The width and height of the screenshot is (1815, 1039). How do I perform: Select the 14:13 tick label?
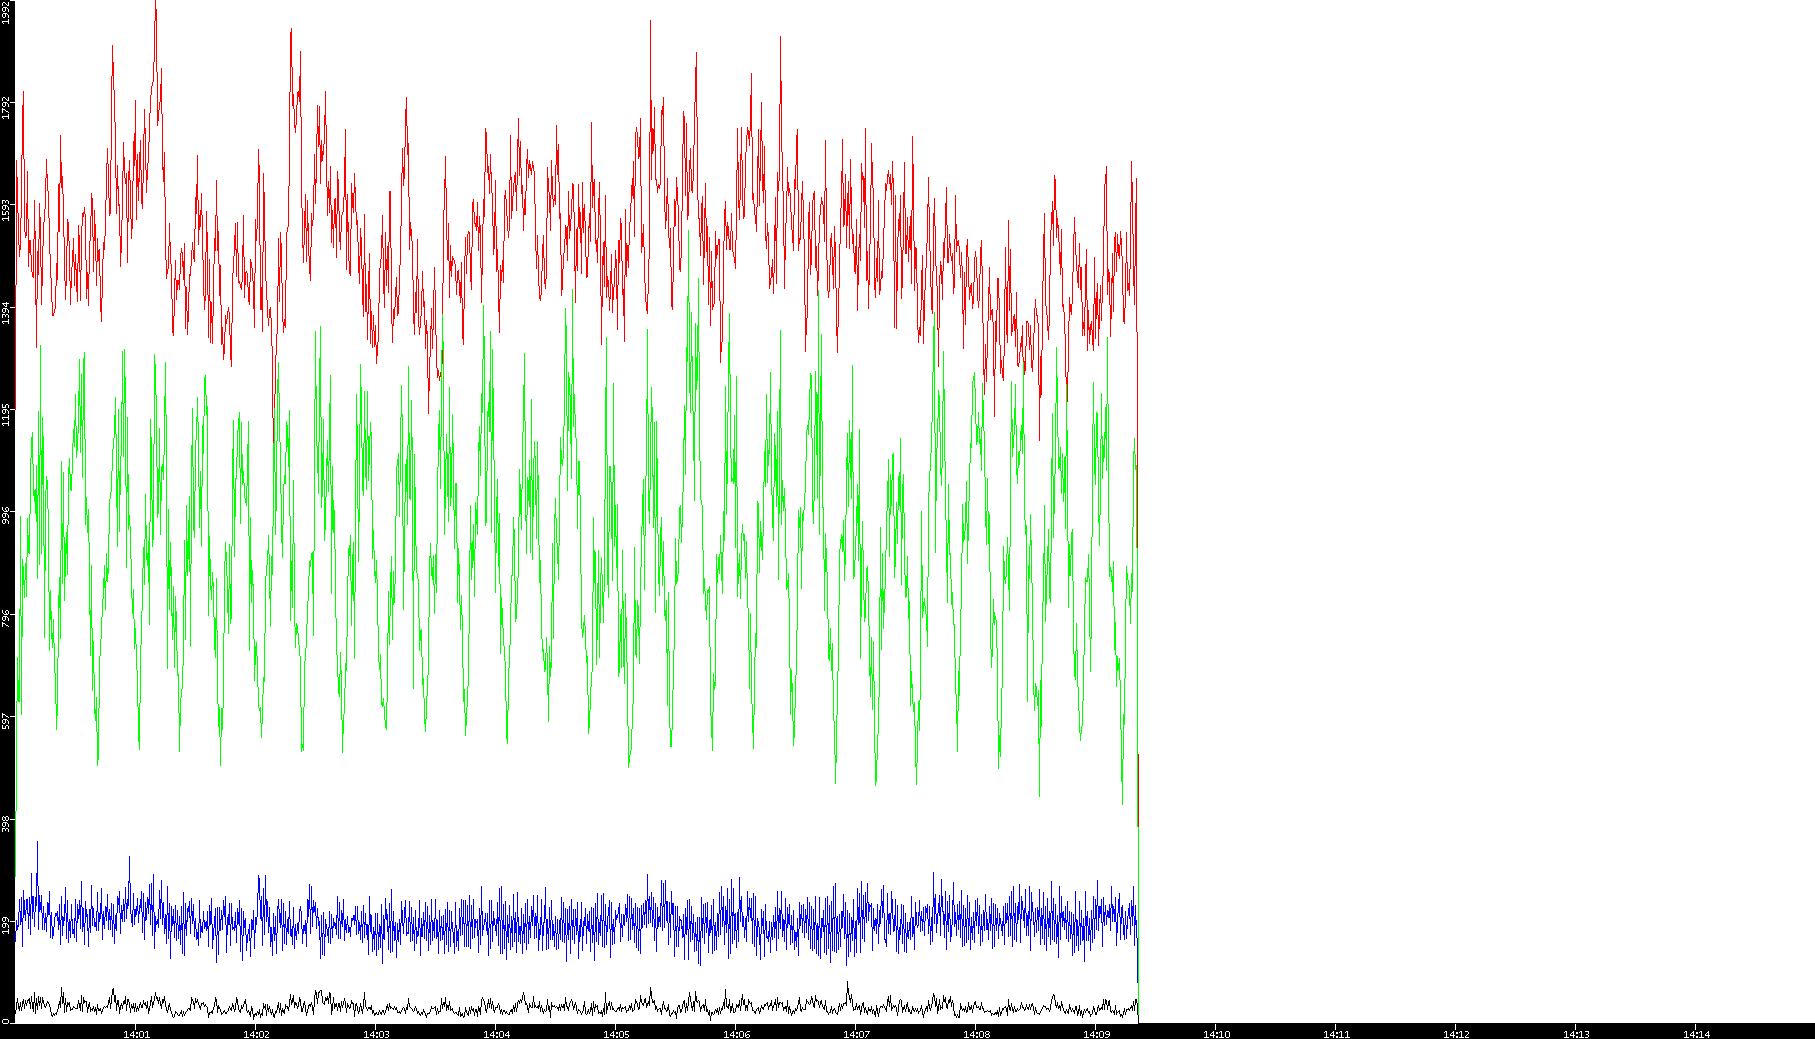point(1576,1034)
